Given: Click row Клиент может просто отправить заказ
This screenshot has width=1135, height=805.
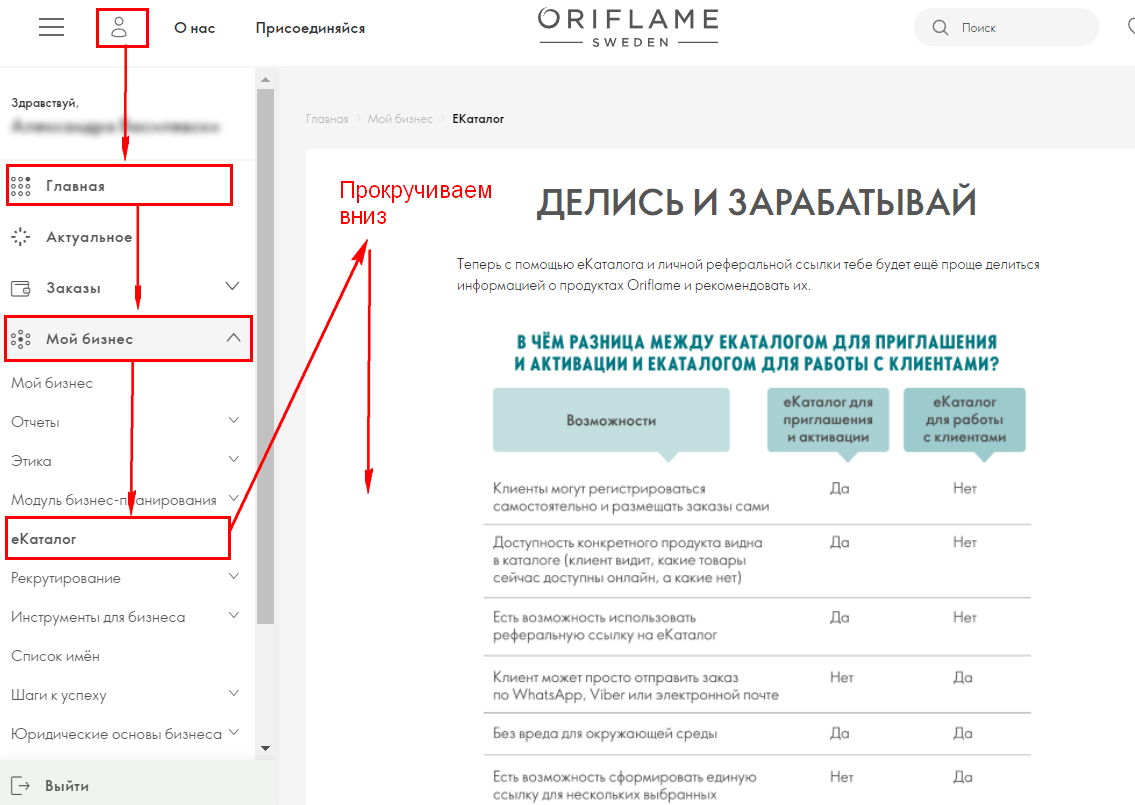Looking at the screenshot, I should 636,686.
